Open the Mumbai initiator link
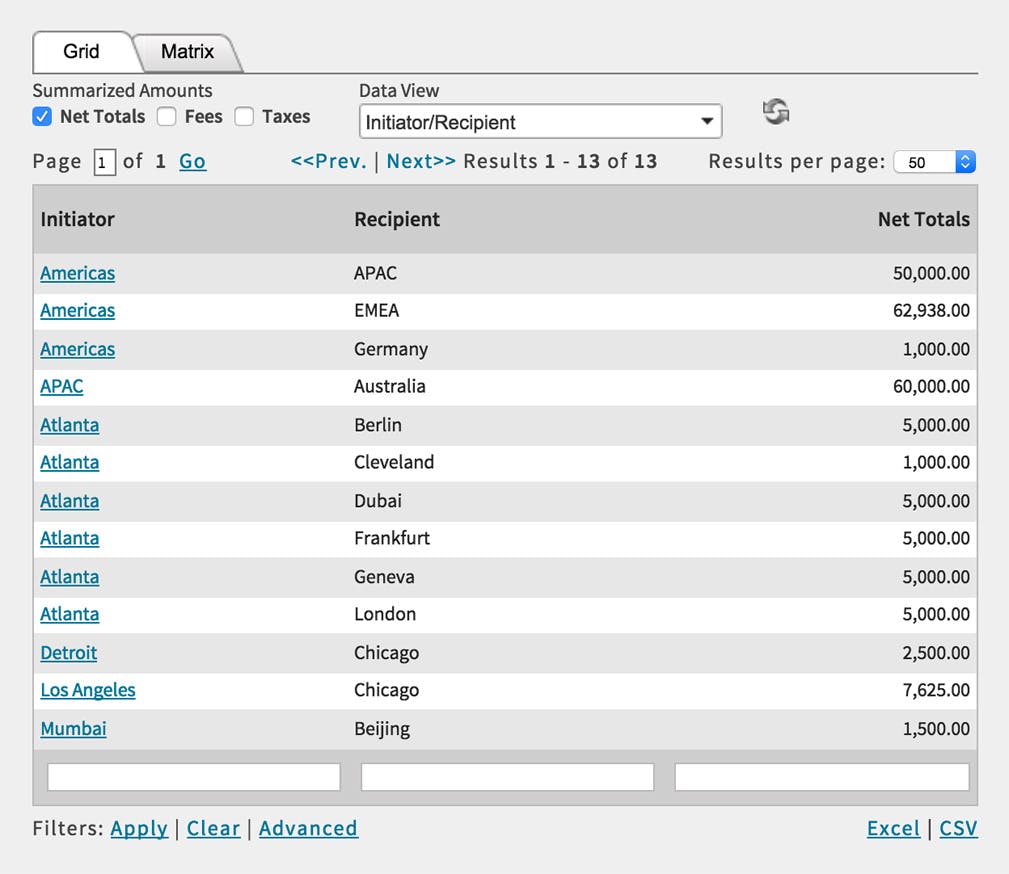1009x874 pixels. click(73, 729)
